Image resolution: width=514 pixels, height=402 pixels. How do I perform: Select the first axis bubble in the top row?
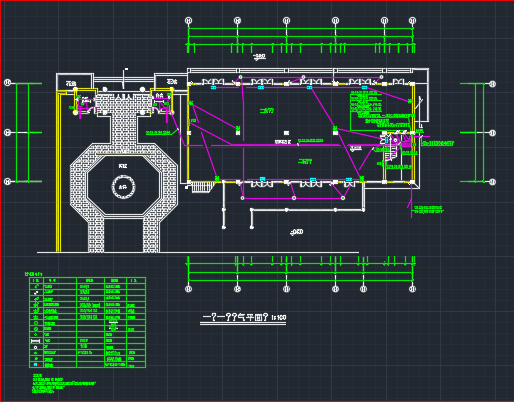[x=188, y=21]
